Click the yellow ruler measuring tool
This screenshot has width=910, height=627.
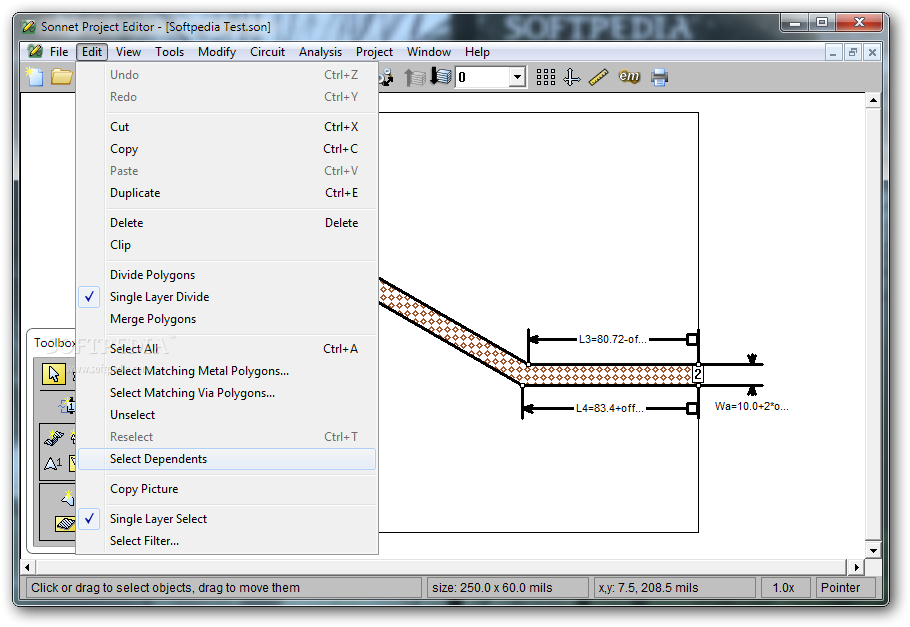(598, 77)
